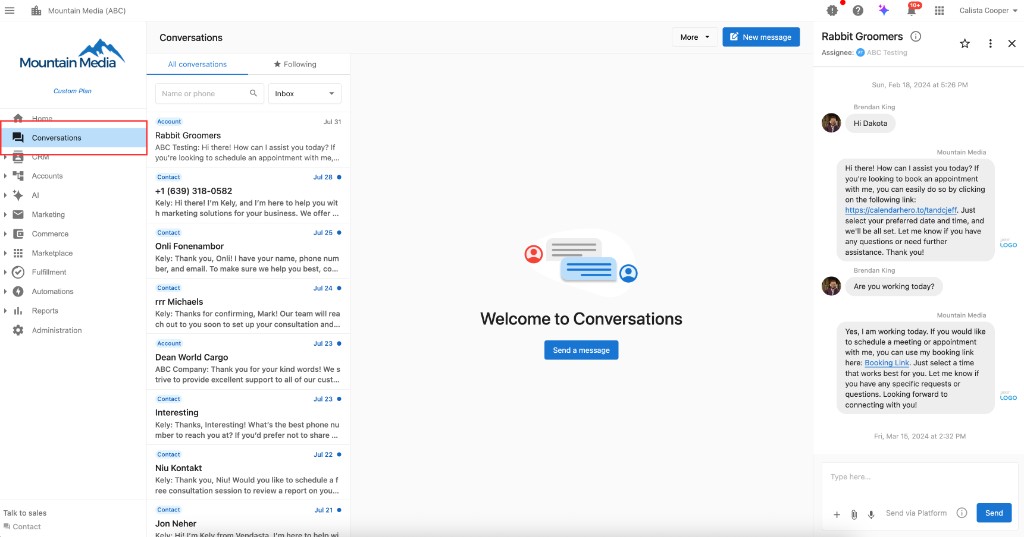Image resolution: width=1024 pixels, height=537 pixels.
Task: Click the Name or phone search field
Action: (x=209, y=93)
